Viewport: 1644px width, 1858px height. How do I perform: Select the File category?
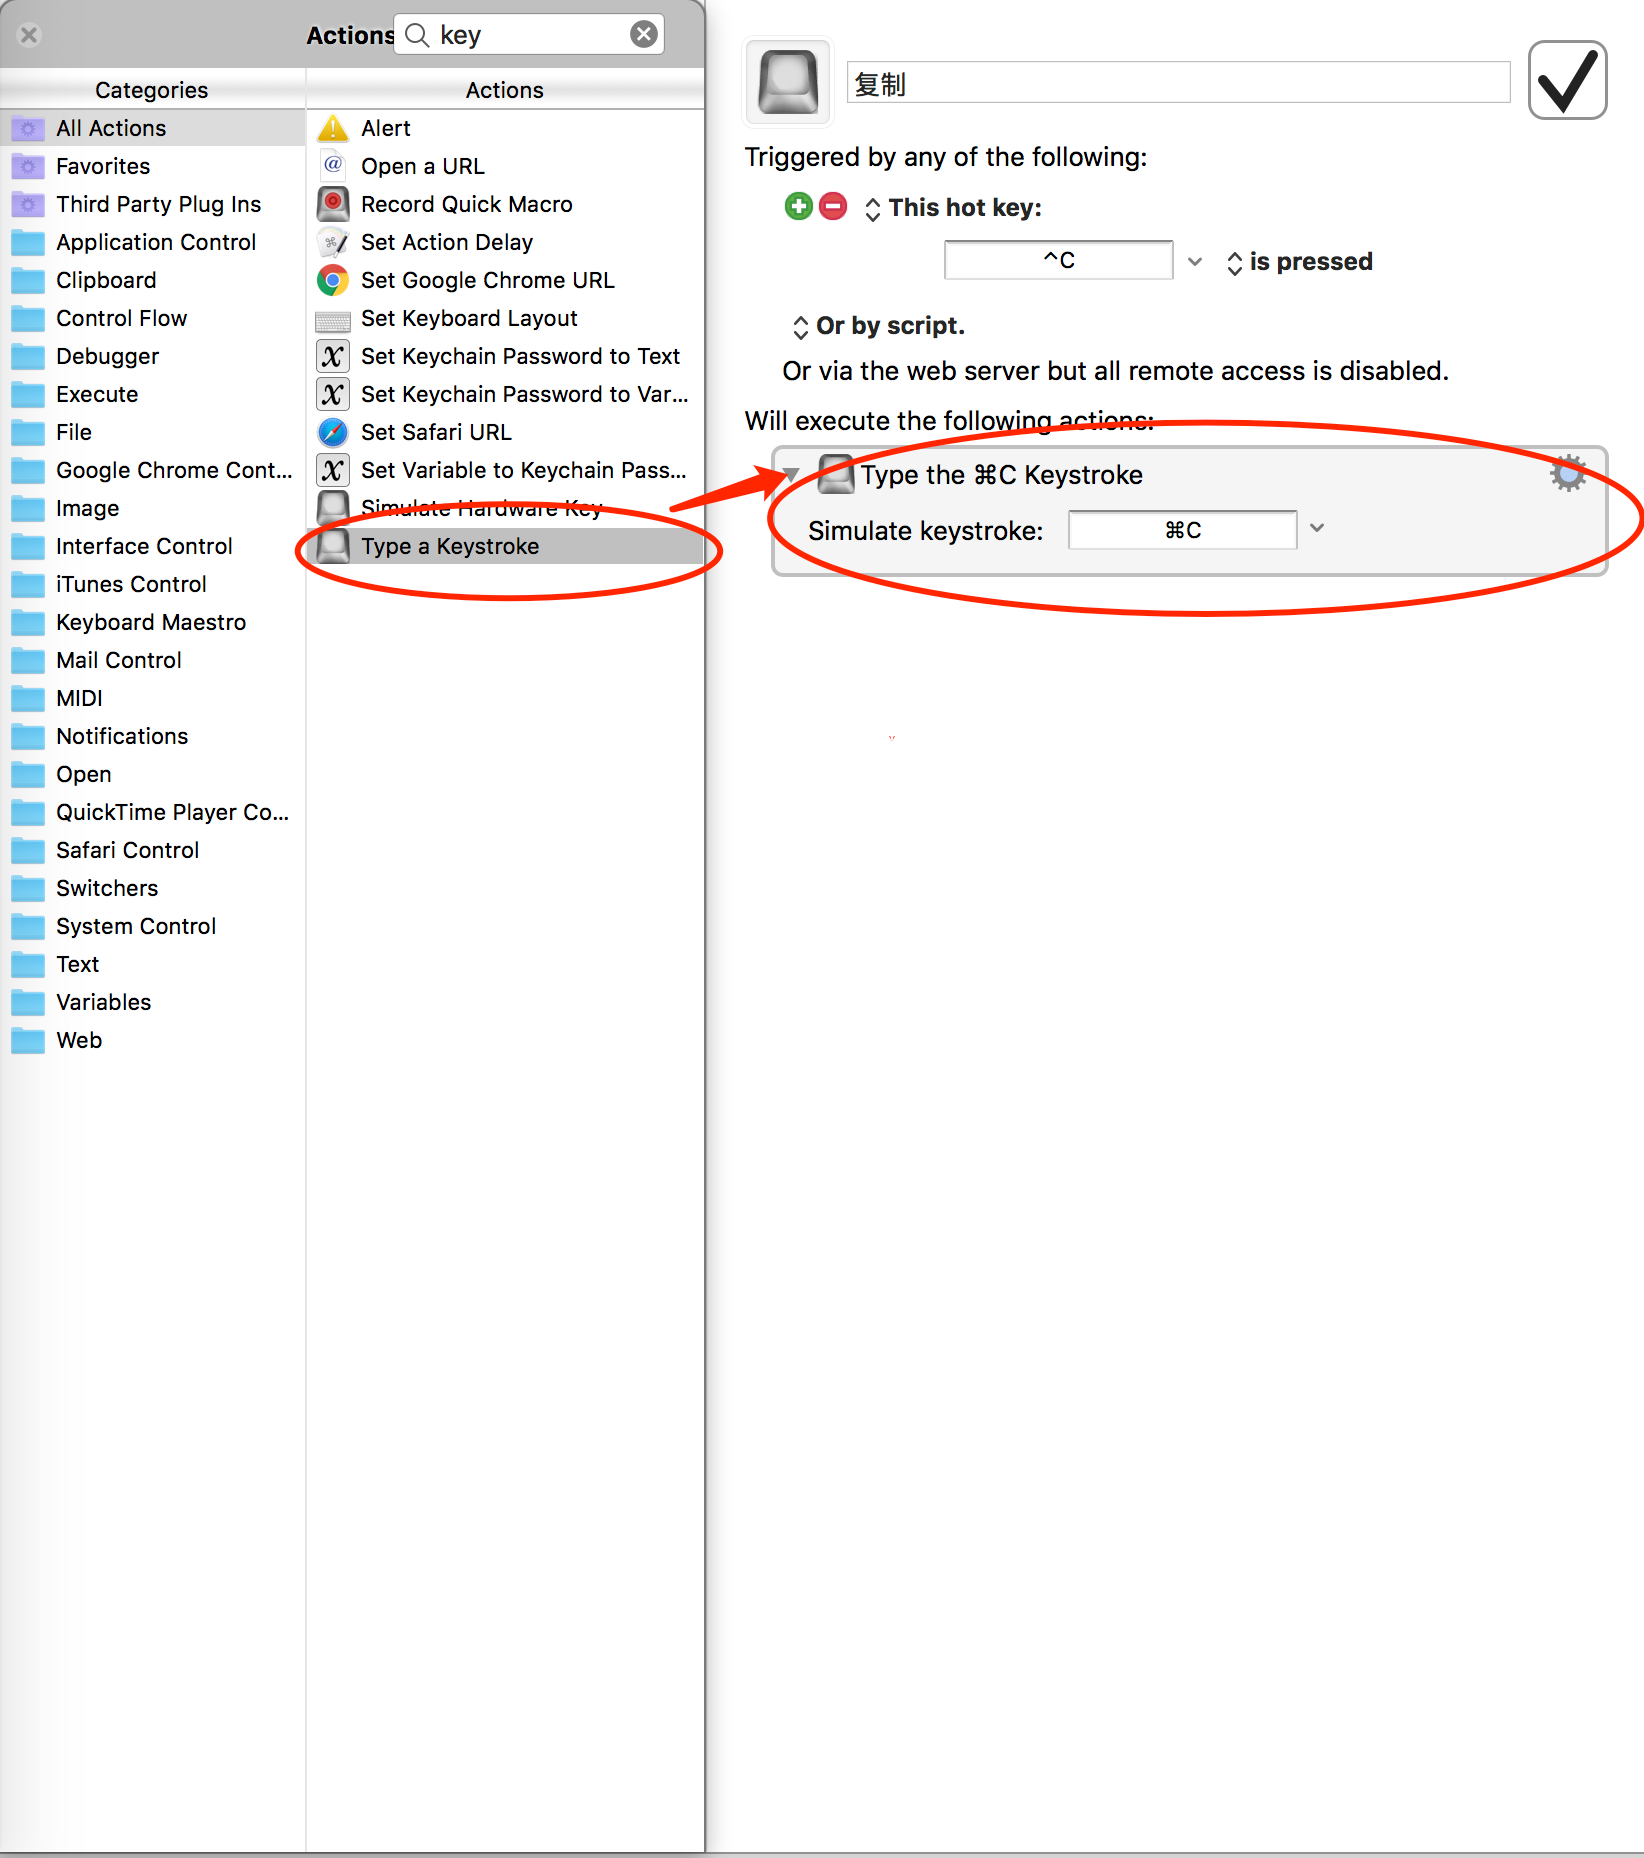(153, 432)
